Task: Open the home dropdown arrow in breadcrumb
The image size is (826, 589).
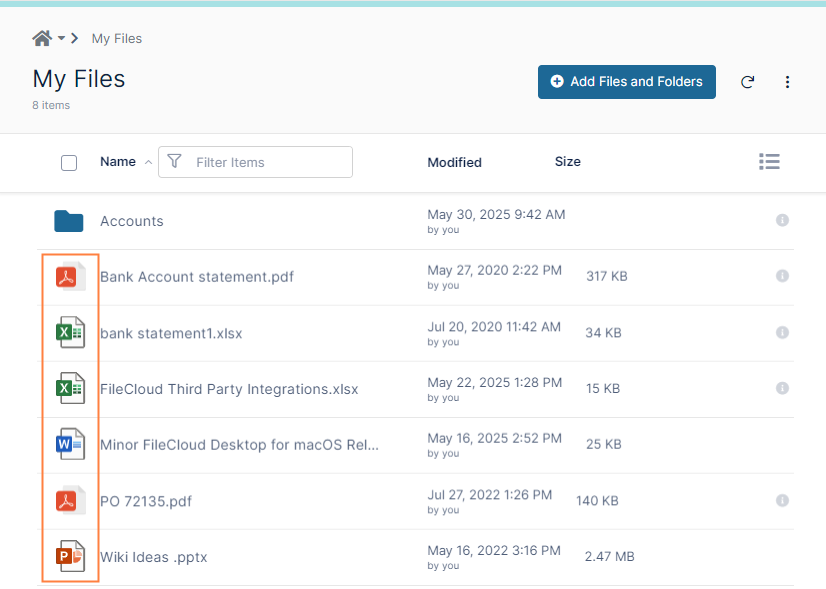Action: pos(61,38)
